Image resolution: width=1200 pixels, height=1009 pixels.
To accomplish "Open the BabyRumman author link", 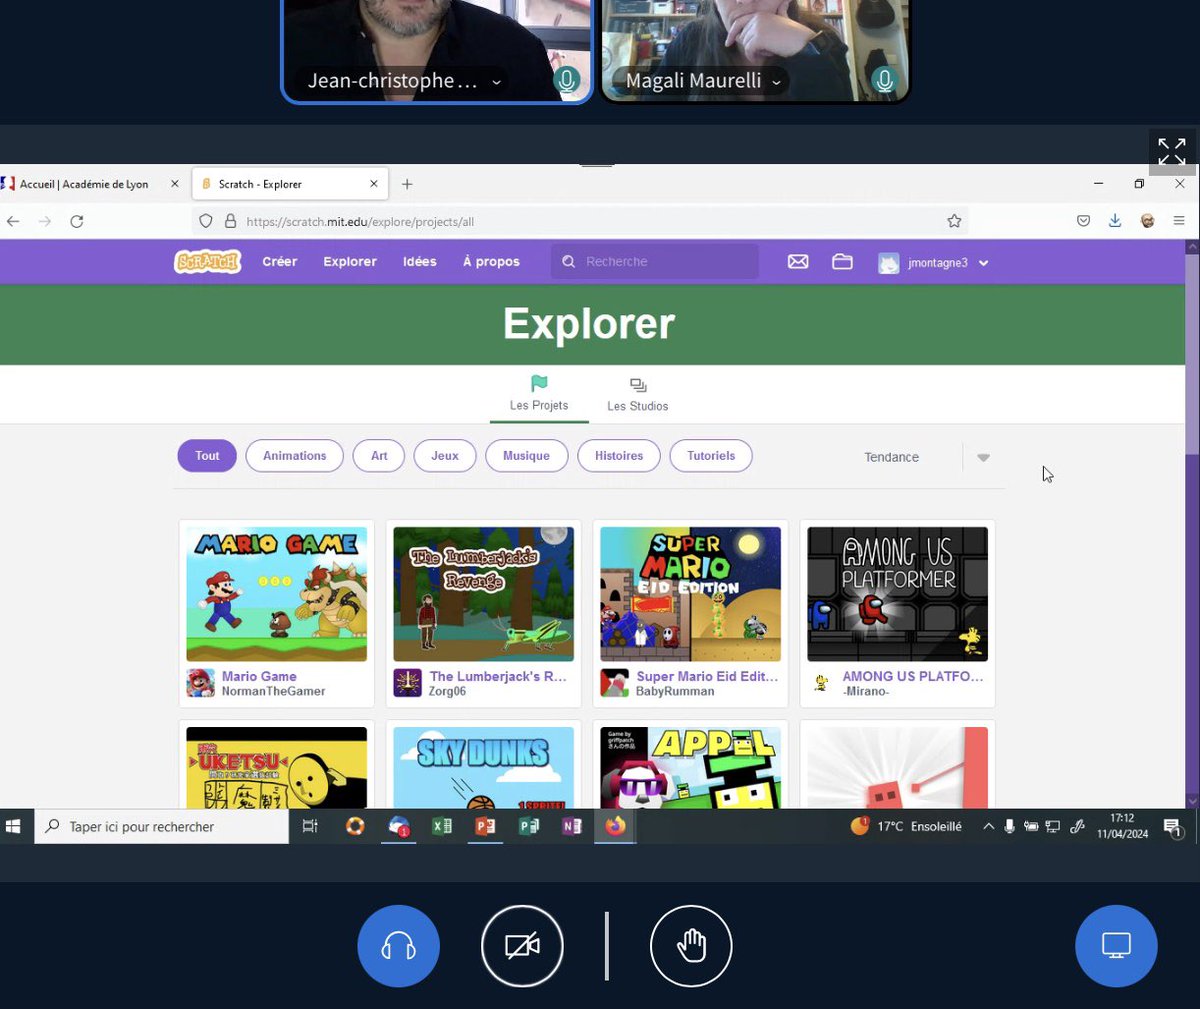I will (x=675, y=691).
